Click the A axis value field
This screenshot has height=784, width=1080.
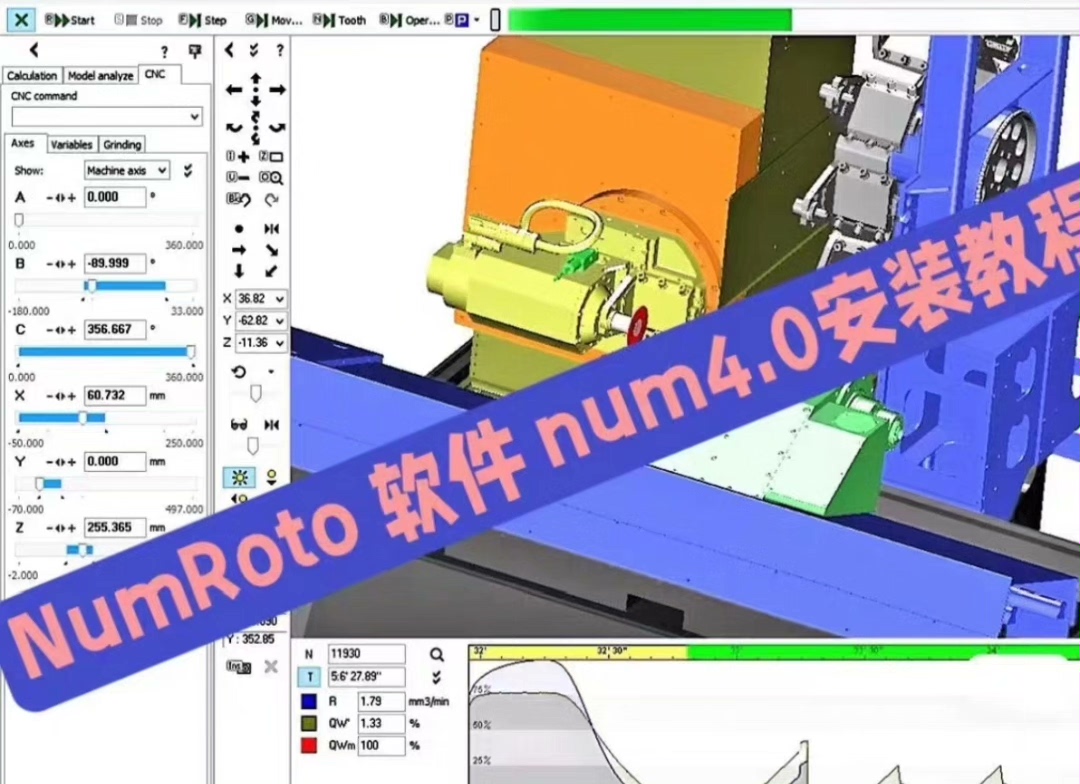tap(115, 197)
